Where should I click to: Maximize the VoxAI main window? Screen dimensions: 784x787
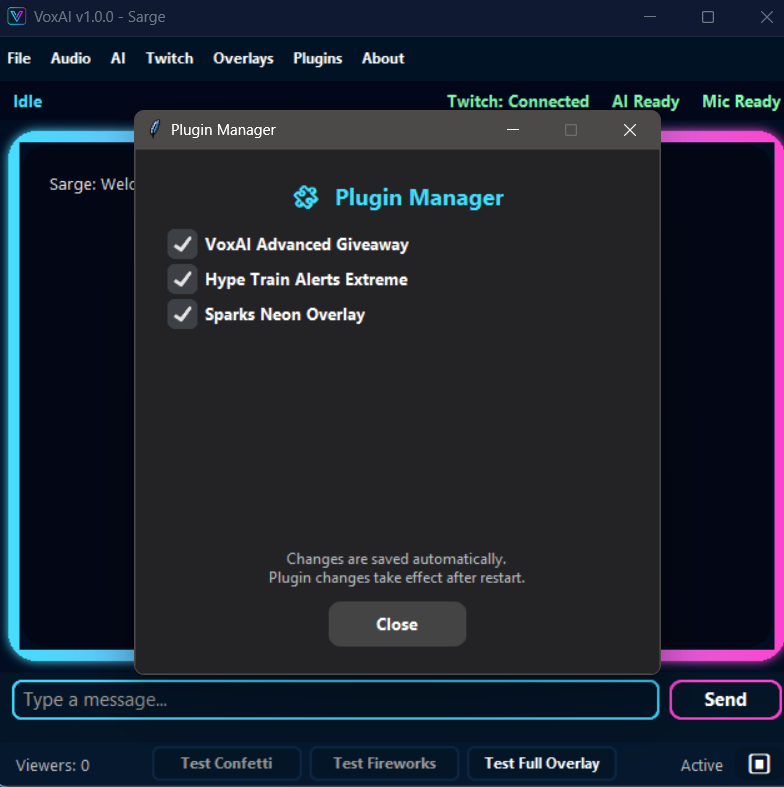708,17
